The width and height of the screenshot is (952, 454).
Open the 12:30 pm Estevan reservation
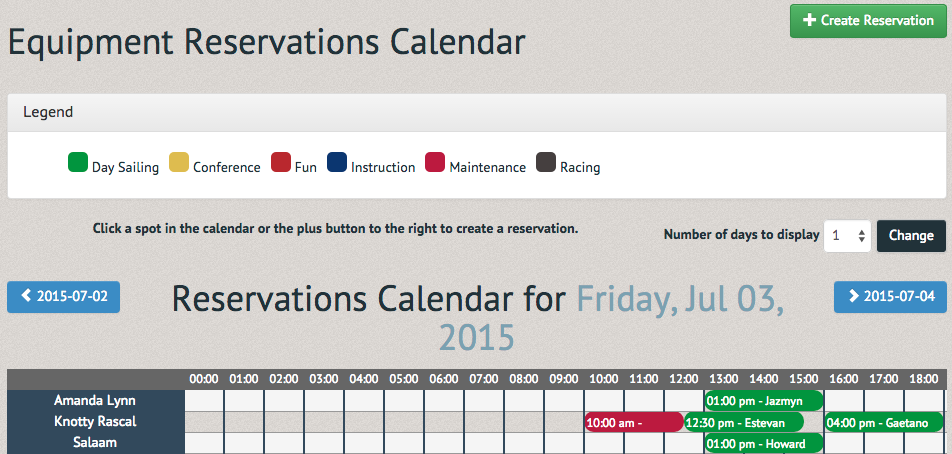[x=744, y=422]
